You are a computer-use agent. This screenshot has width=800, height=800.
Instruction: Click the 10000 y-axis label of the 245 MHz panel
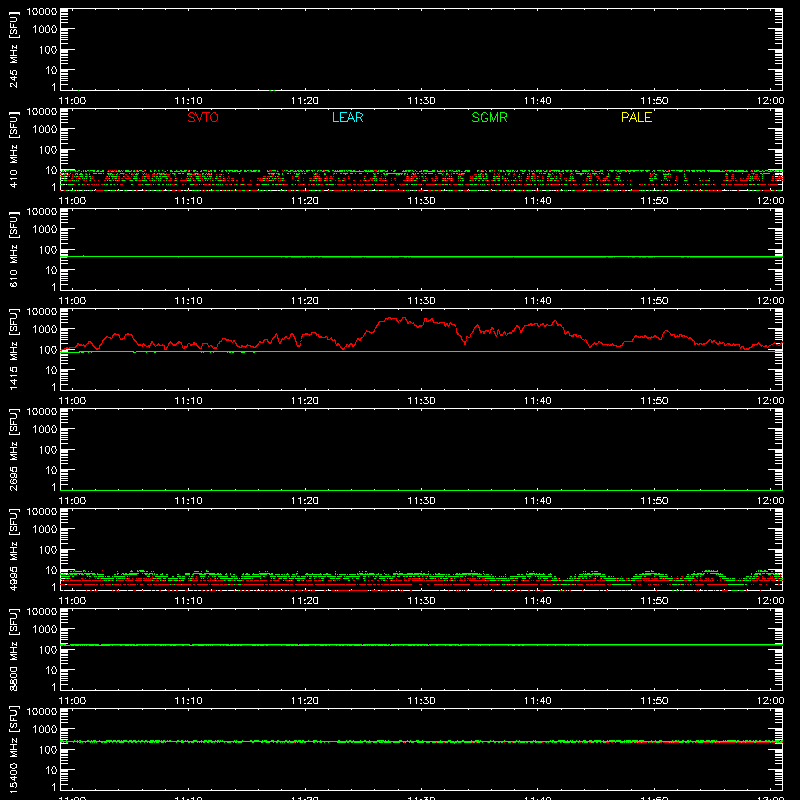[42, 12]
